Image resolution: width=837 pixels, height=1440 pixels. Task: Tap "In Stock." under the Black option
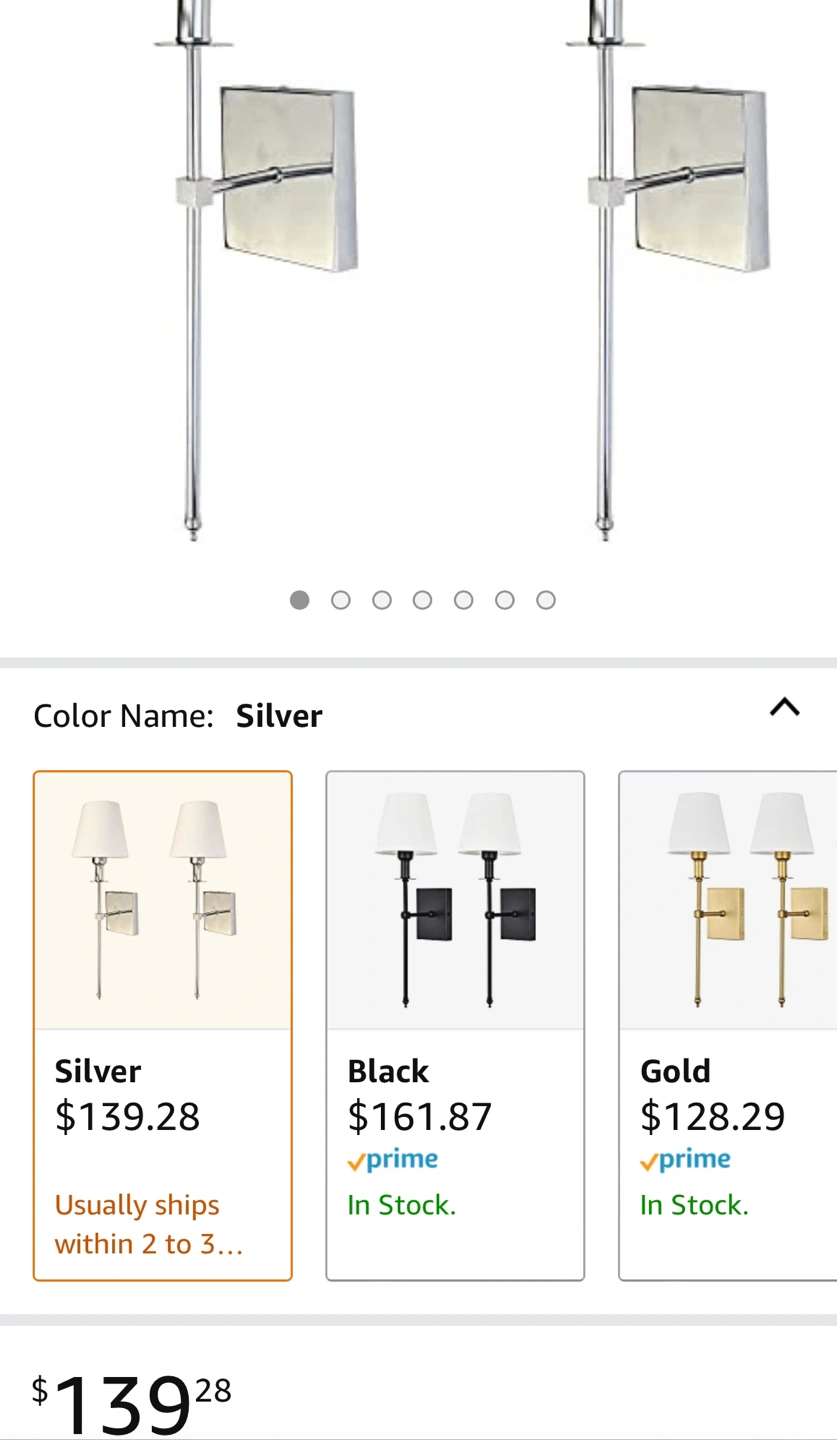[x=401, y=1205]
